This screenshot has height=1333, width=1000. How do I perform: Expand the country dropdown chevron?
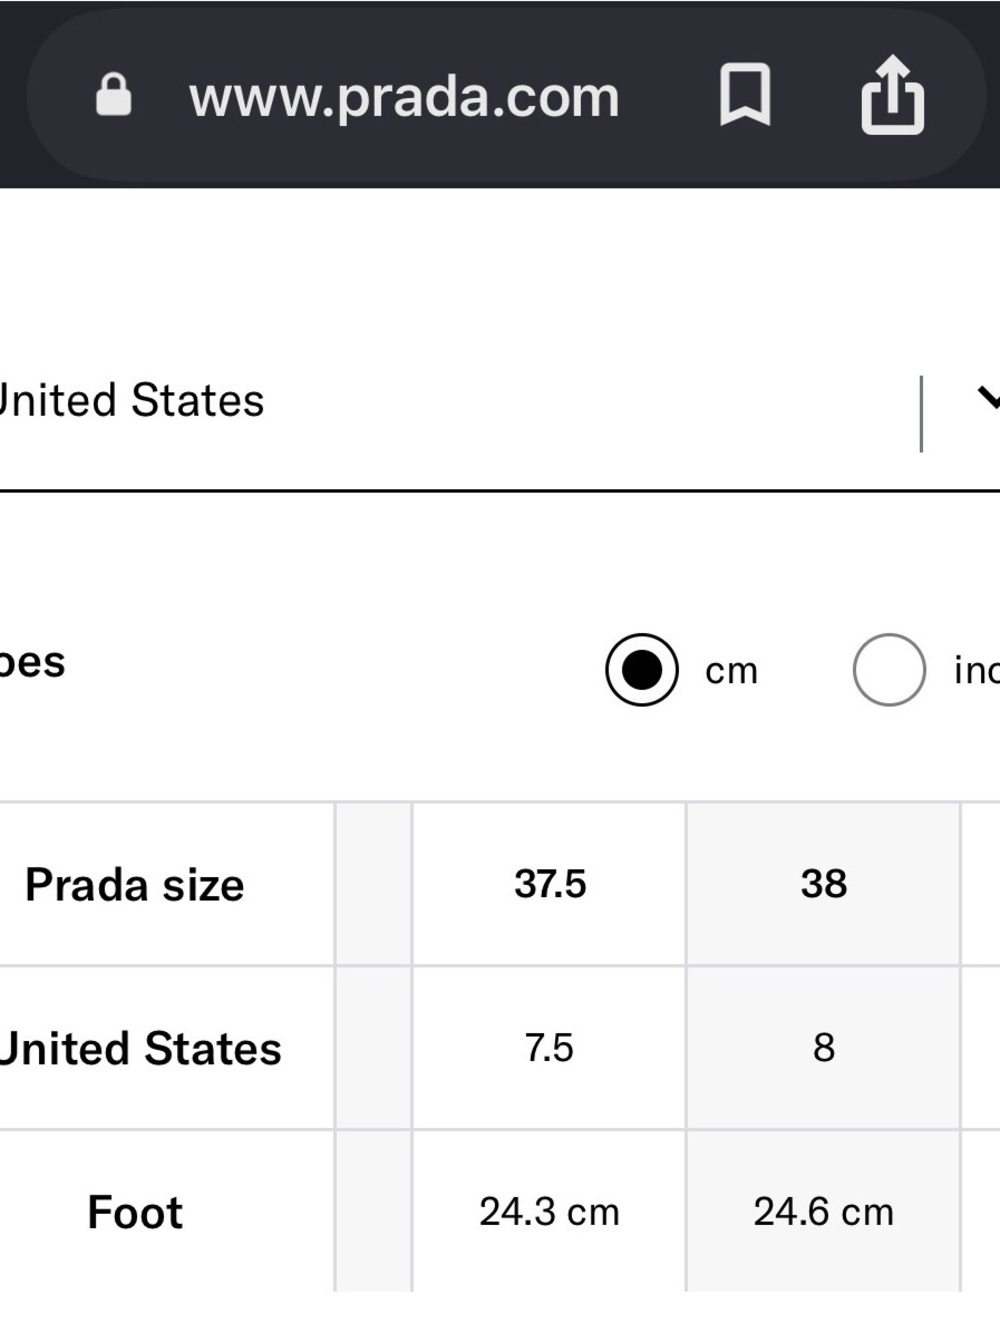point(988,399)
